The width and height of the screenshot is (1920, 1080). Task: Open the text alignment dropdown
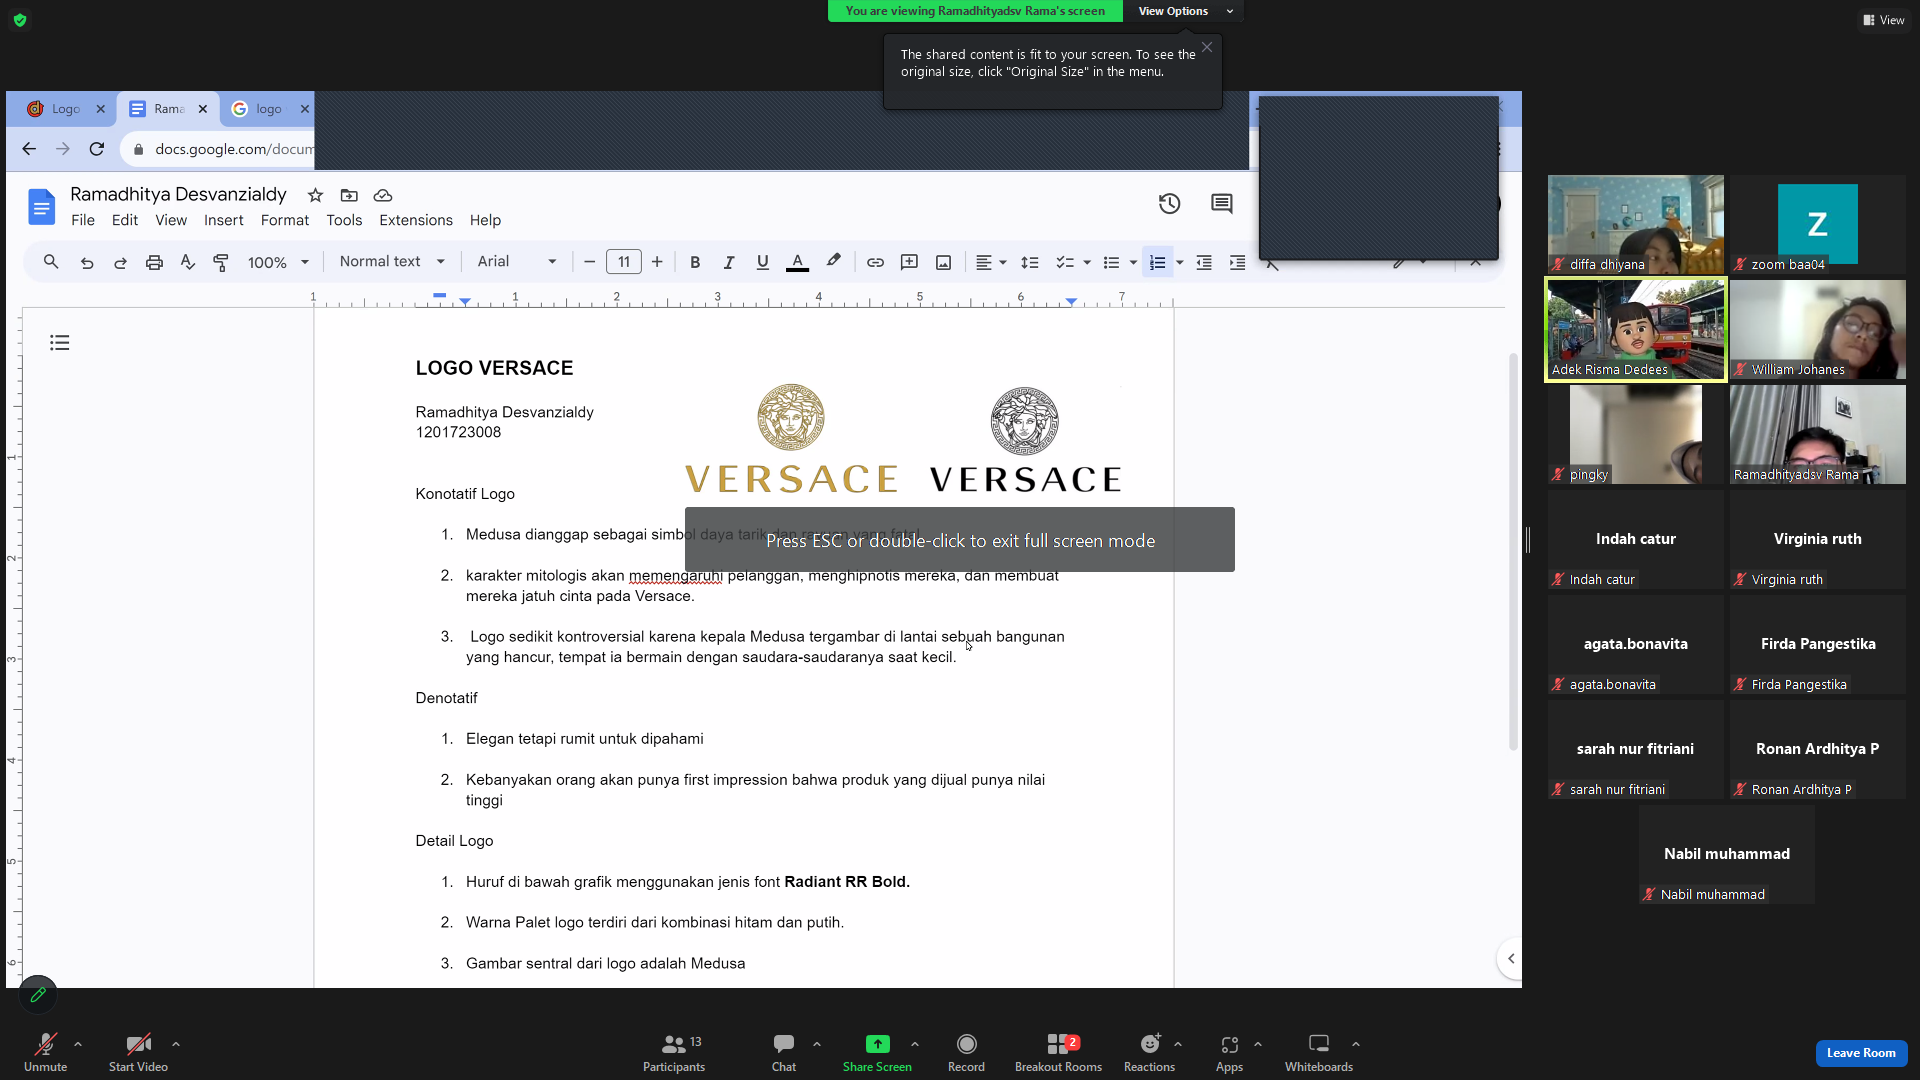pyautogui.click(x=991, y=262)
